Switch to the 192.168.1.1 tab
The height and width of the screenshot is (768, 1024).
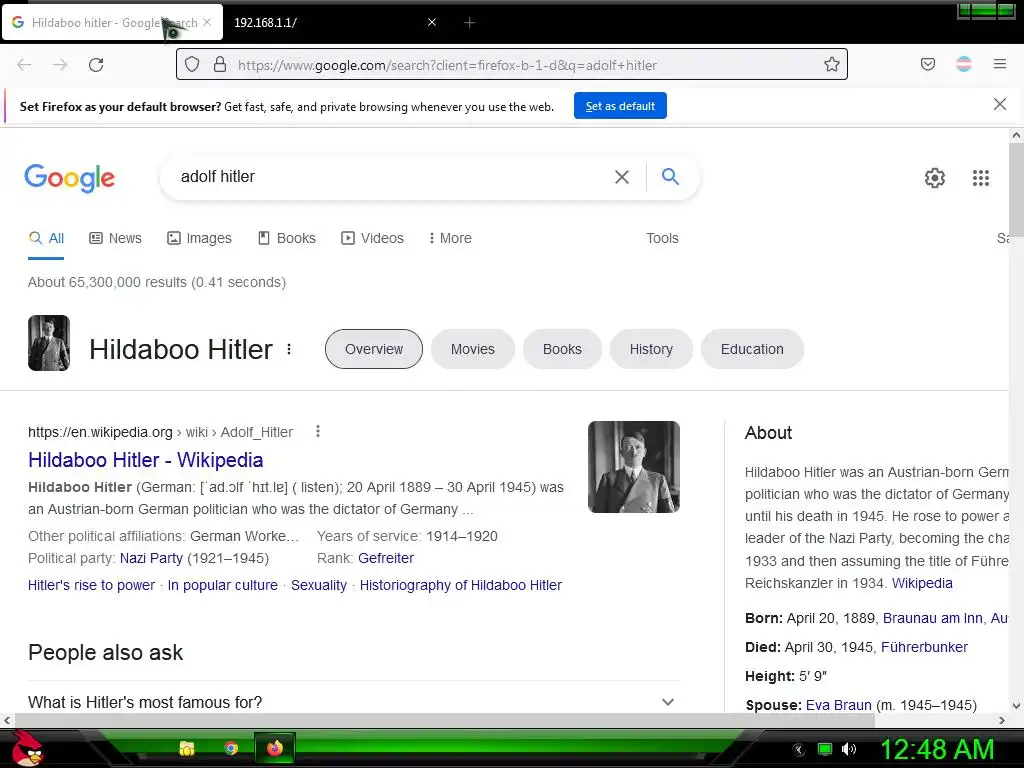point(333,23)
